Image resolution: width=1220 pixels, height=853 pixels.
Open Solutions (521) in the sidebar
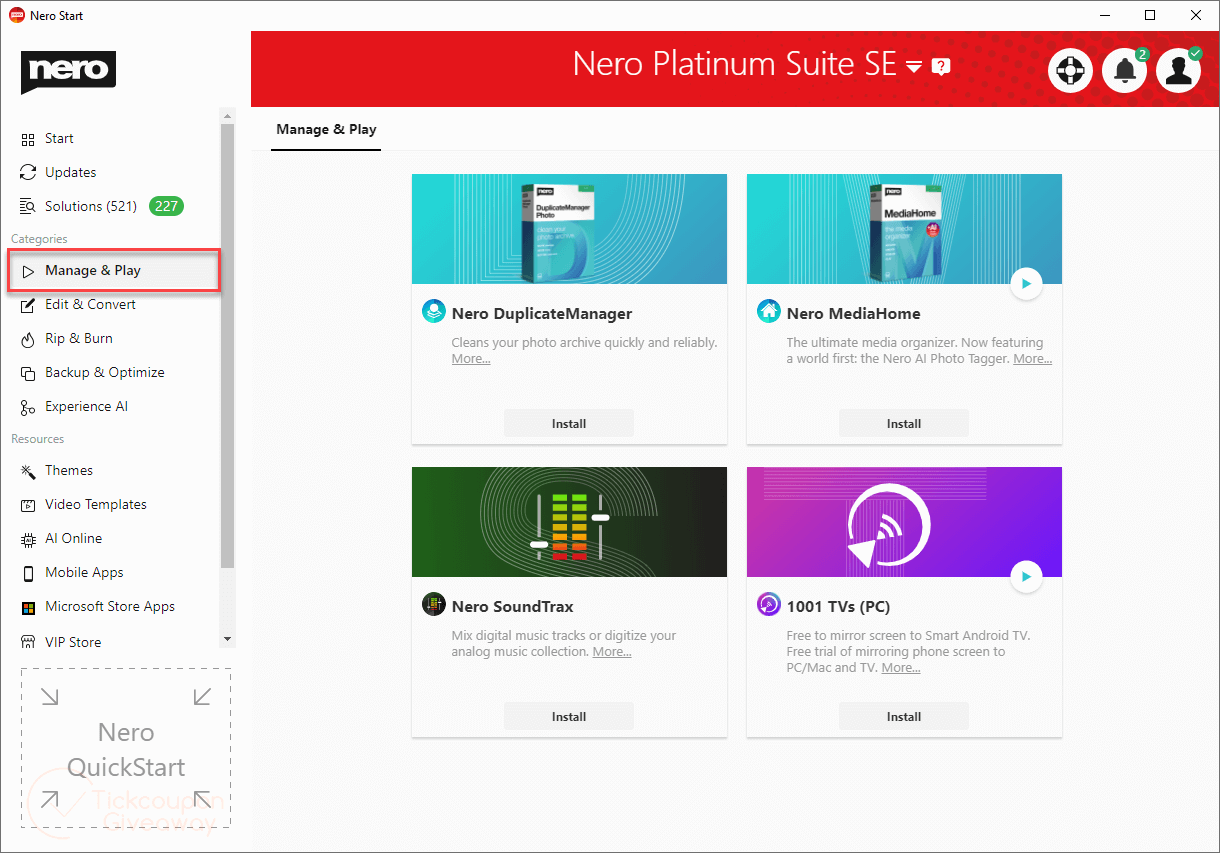90,206
